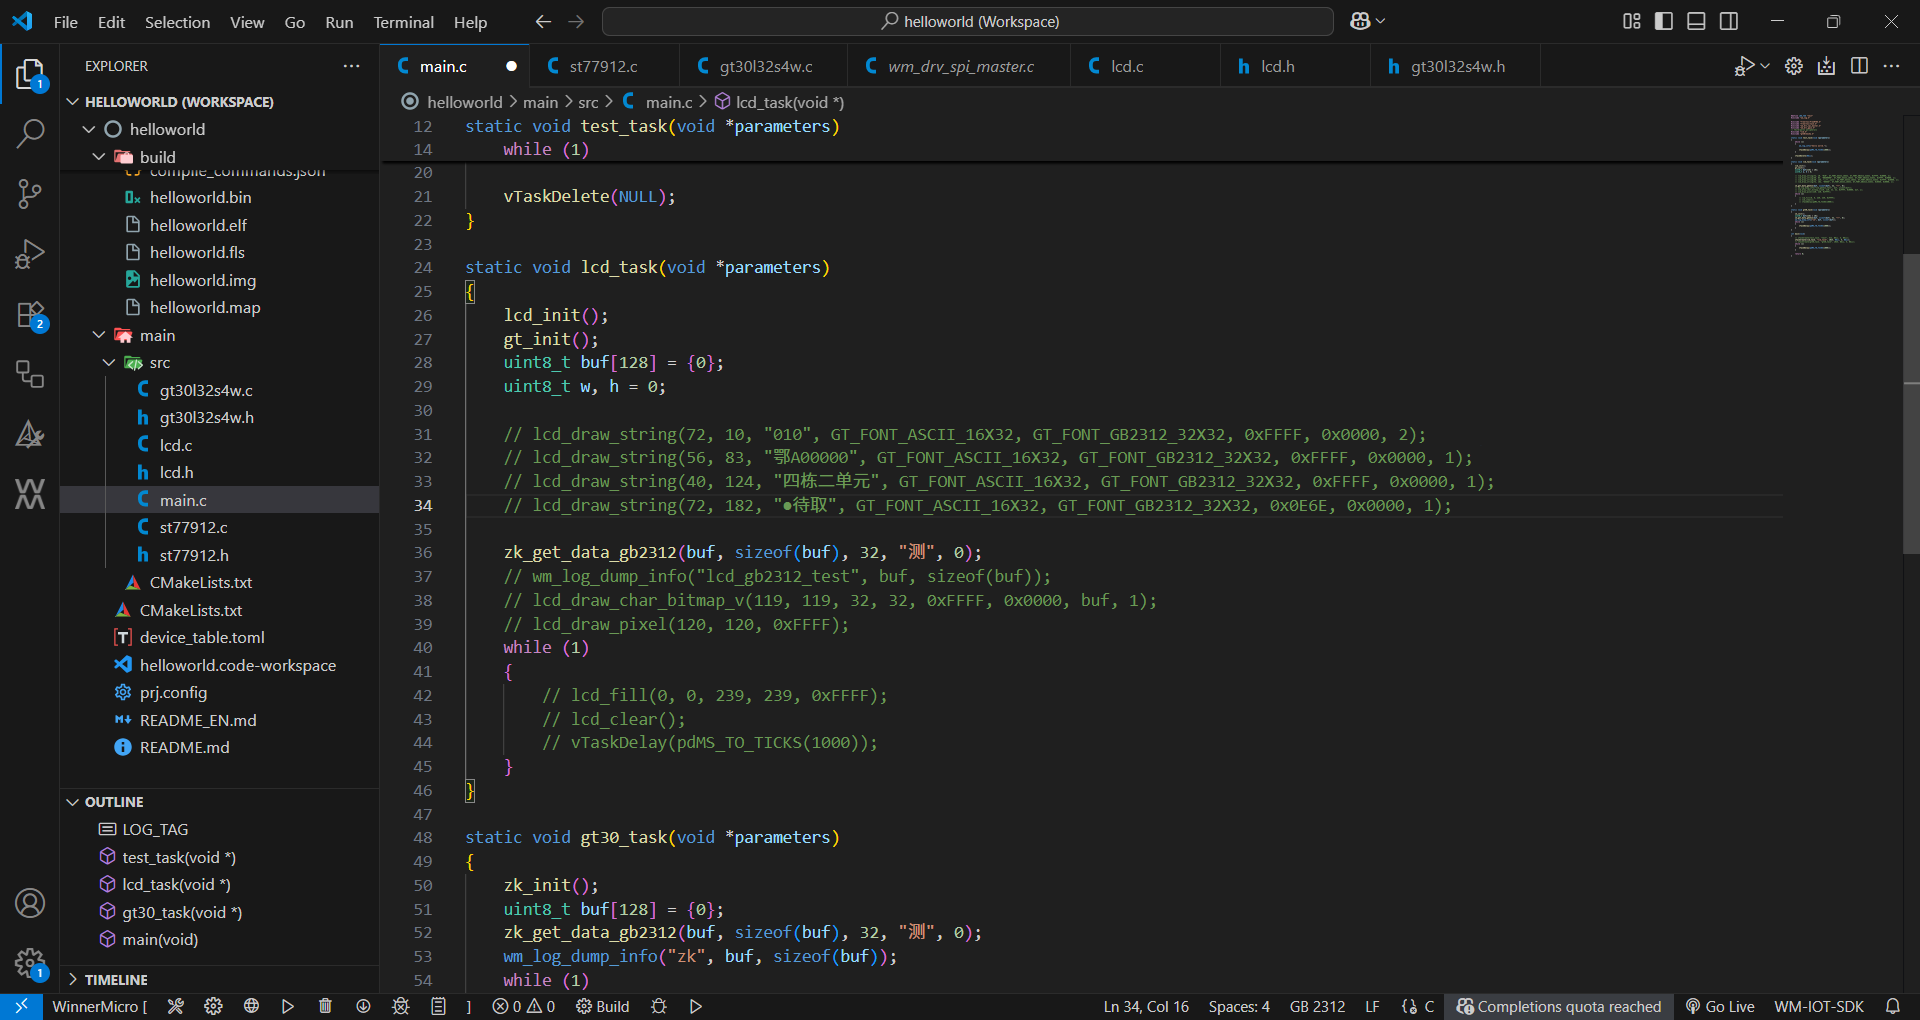Collapse the build folder
1920x1020 pixels.
click(99, 157)
